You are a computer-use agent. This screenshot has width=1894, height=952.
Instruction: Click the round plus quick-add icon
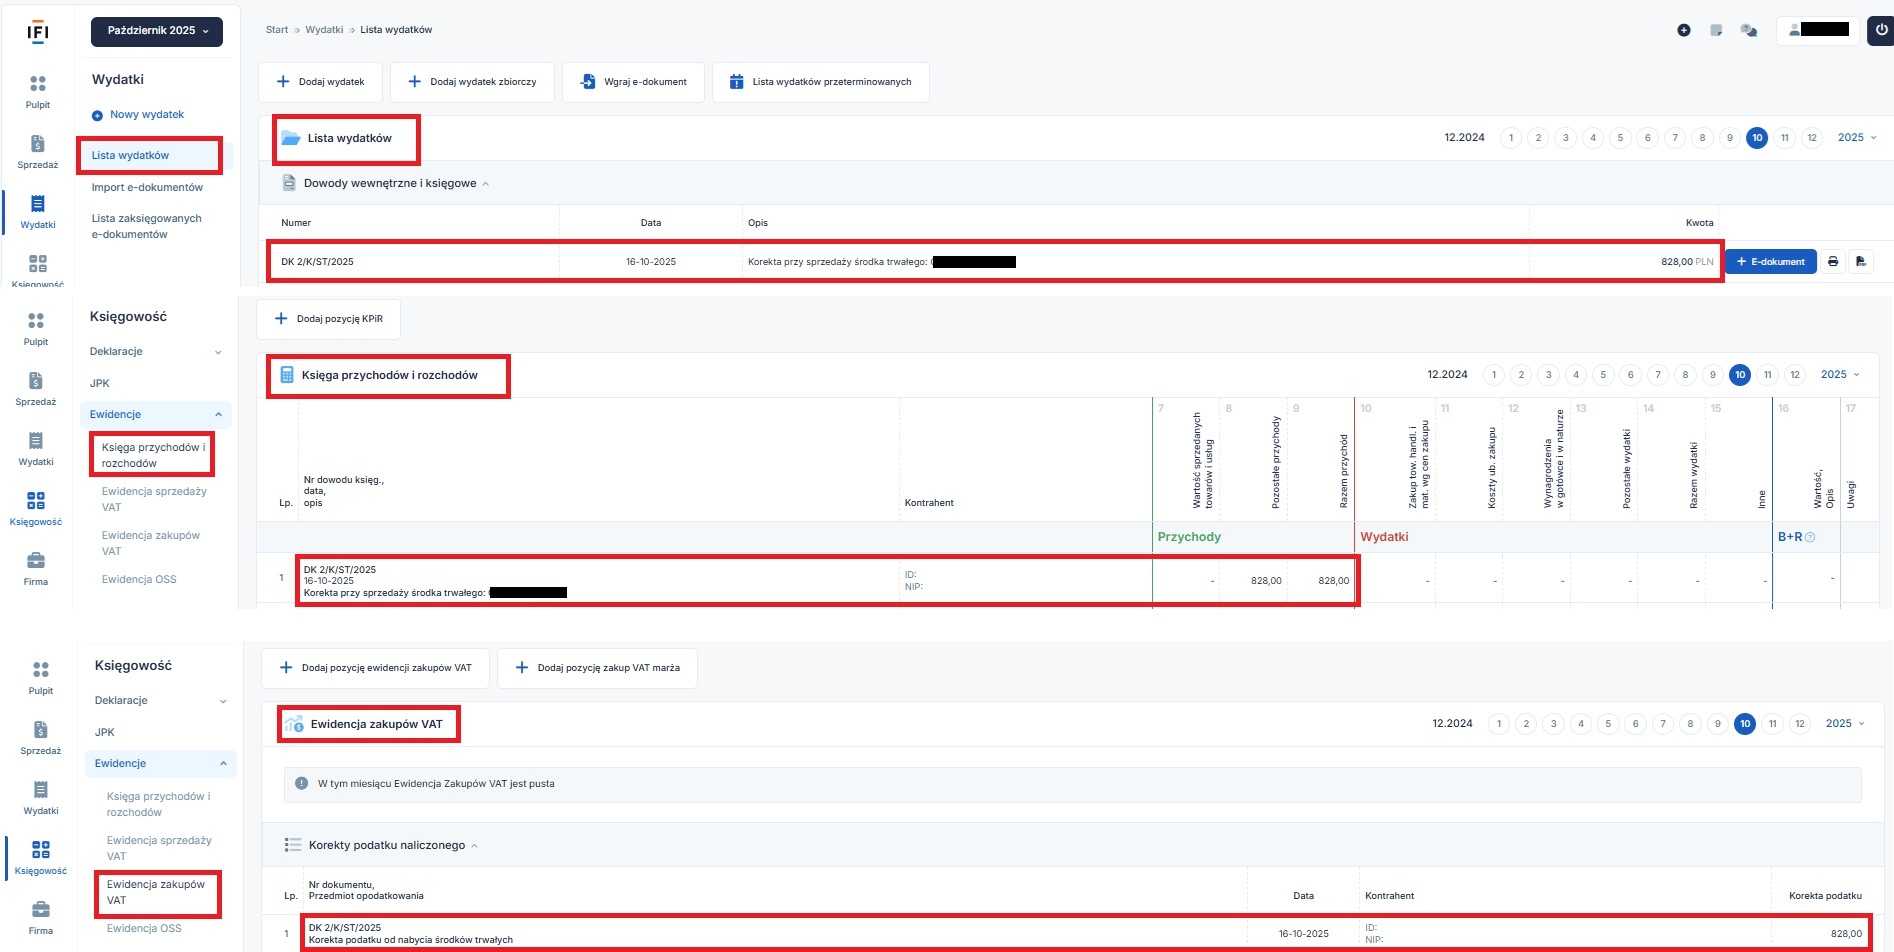pos(1684,30)
